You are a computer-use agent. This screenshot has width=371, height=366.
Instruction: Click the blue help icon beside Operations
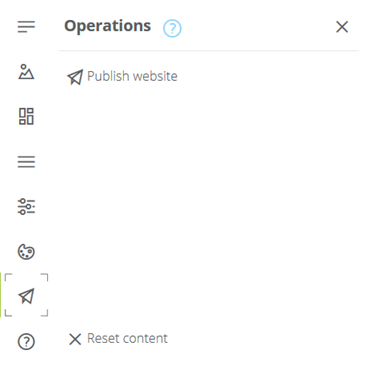point(172,28)
